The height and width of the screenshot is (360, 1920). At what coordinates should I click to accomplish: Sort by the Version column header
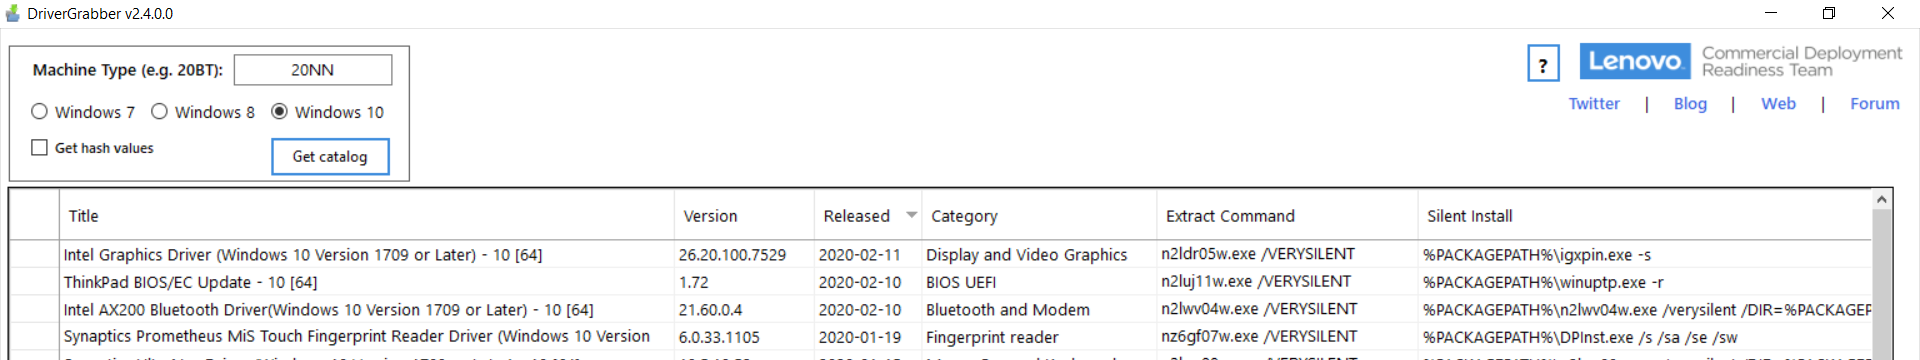coord(744,216)
